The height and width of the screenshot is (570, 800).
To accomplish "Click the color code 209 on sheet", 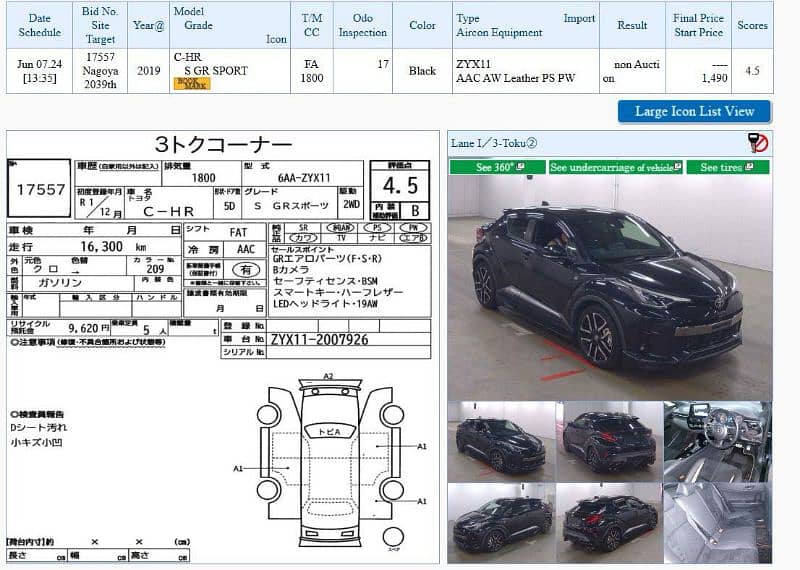I will pyautogui.click(x=155, y=269).
